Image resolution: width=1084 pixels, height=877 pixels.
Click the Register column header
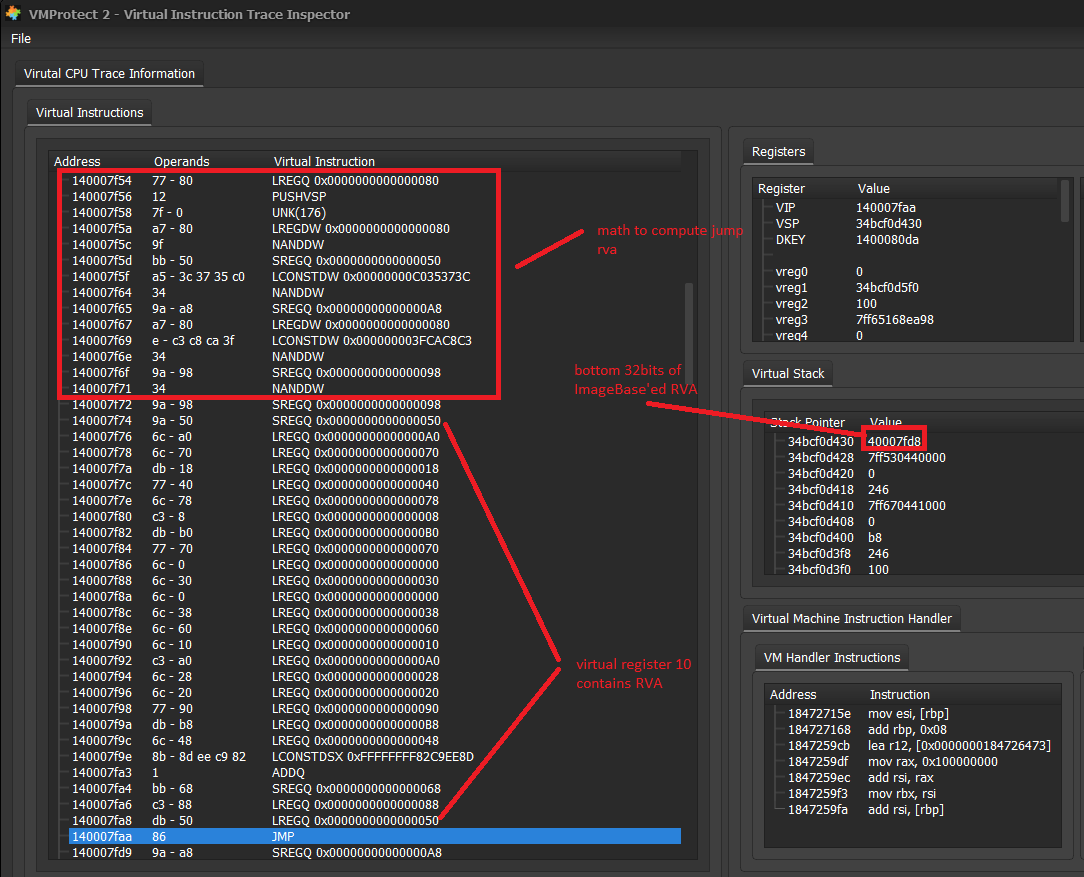[x=781, y=188]
